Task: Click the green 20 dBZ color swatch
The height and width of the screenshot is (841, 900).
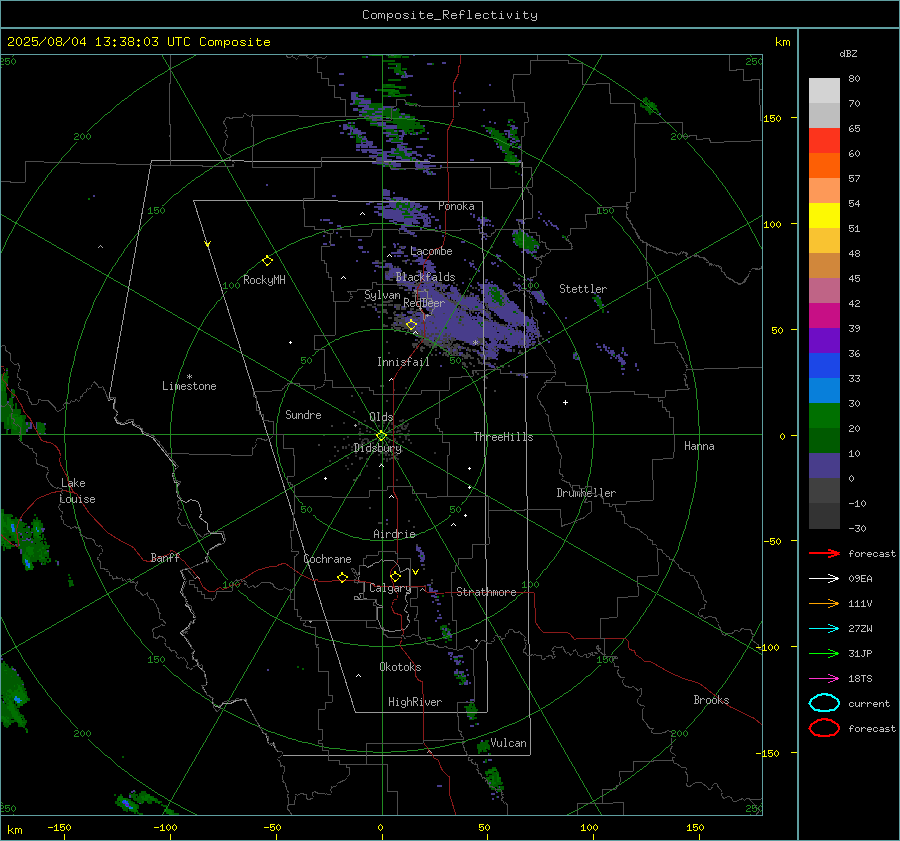Action: pos(824,416)
